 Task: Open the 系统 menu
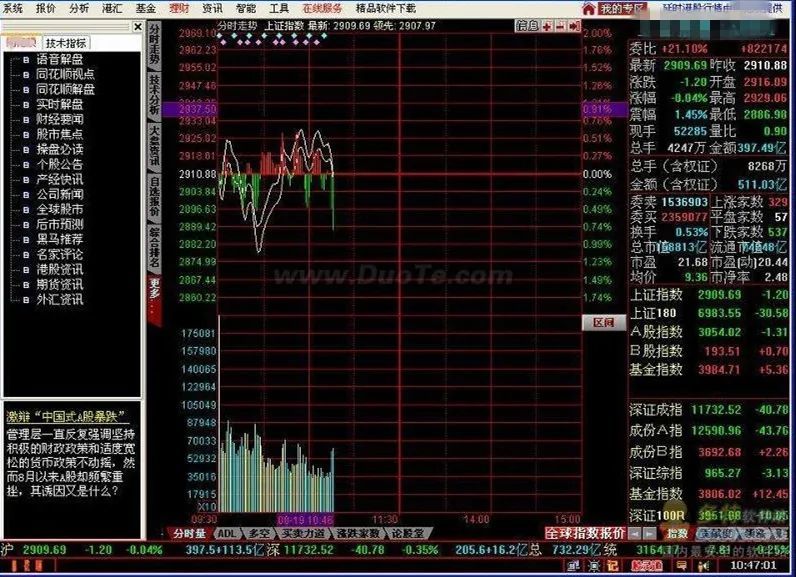pyautogui.click(x=12, y=8)
